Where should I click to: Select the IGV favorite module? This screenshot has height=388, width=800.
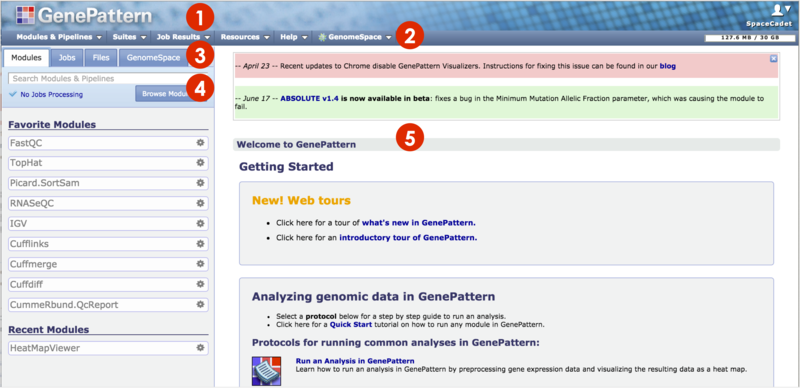point(108,224)
